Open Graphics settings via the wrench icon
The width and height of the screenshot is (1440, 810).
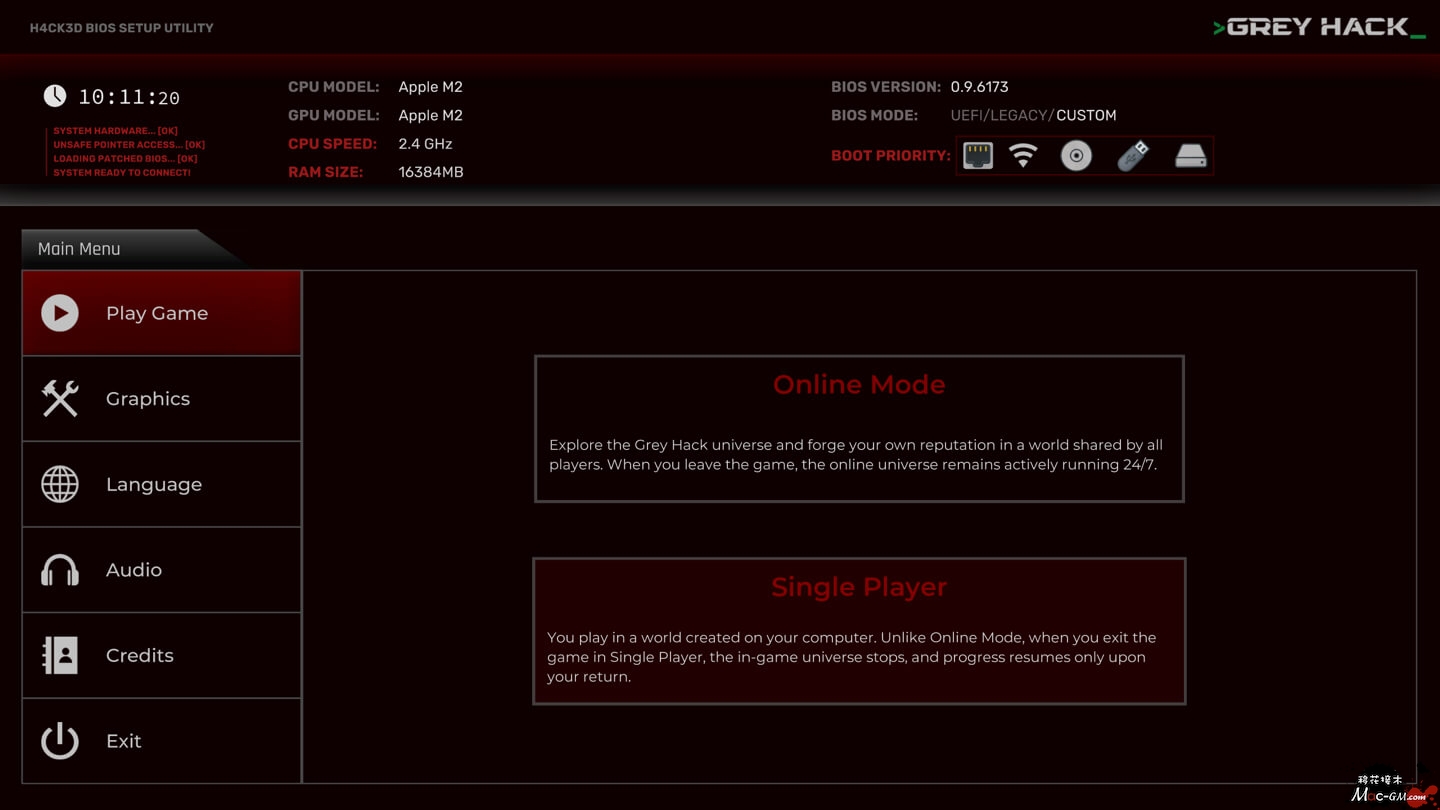click(60, 399)
